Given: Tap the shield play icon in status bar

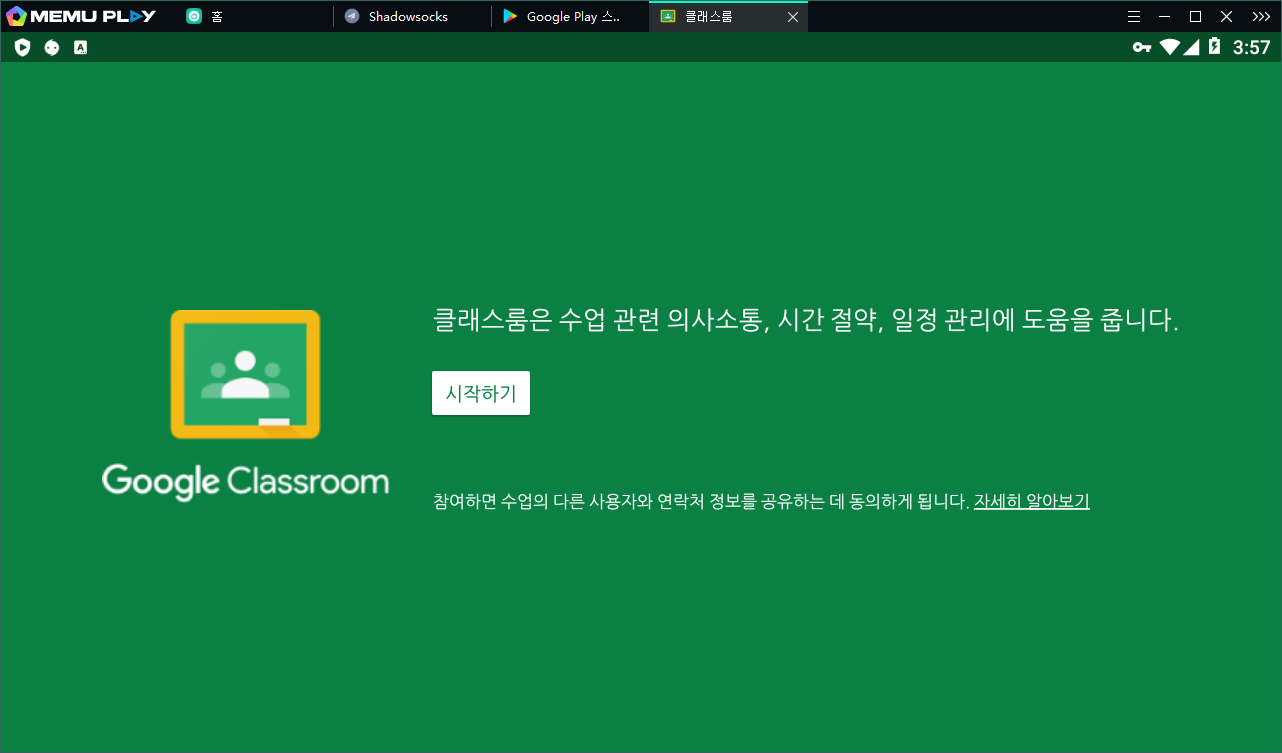Looking at the screenshot, I should (23, 47).
